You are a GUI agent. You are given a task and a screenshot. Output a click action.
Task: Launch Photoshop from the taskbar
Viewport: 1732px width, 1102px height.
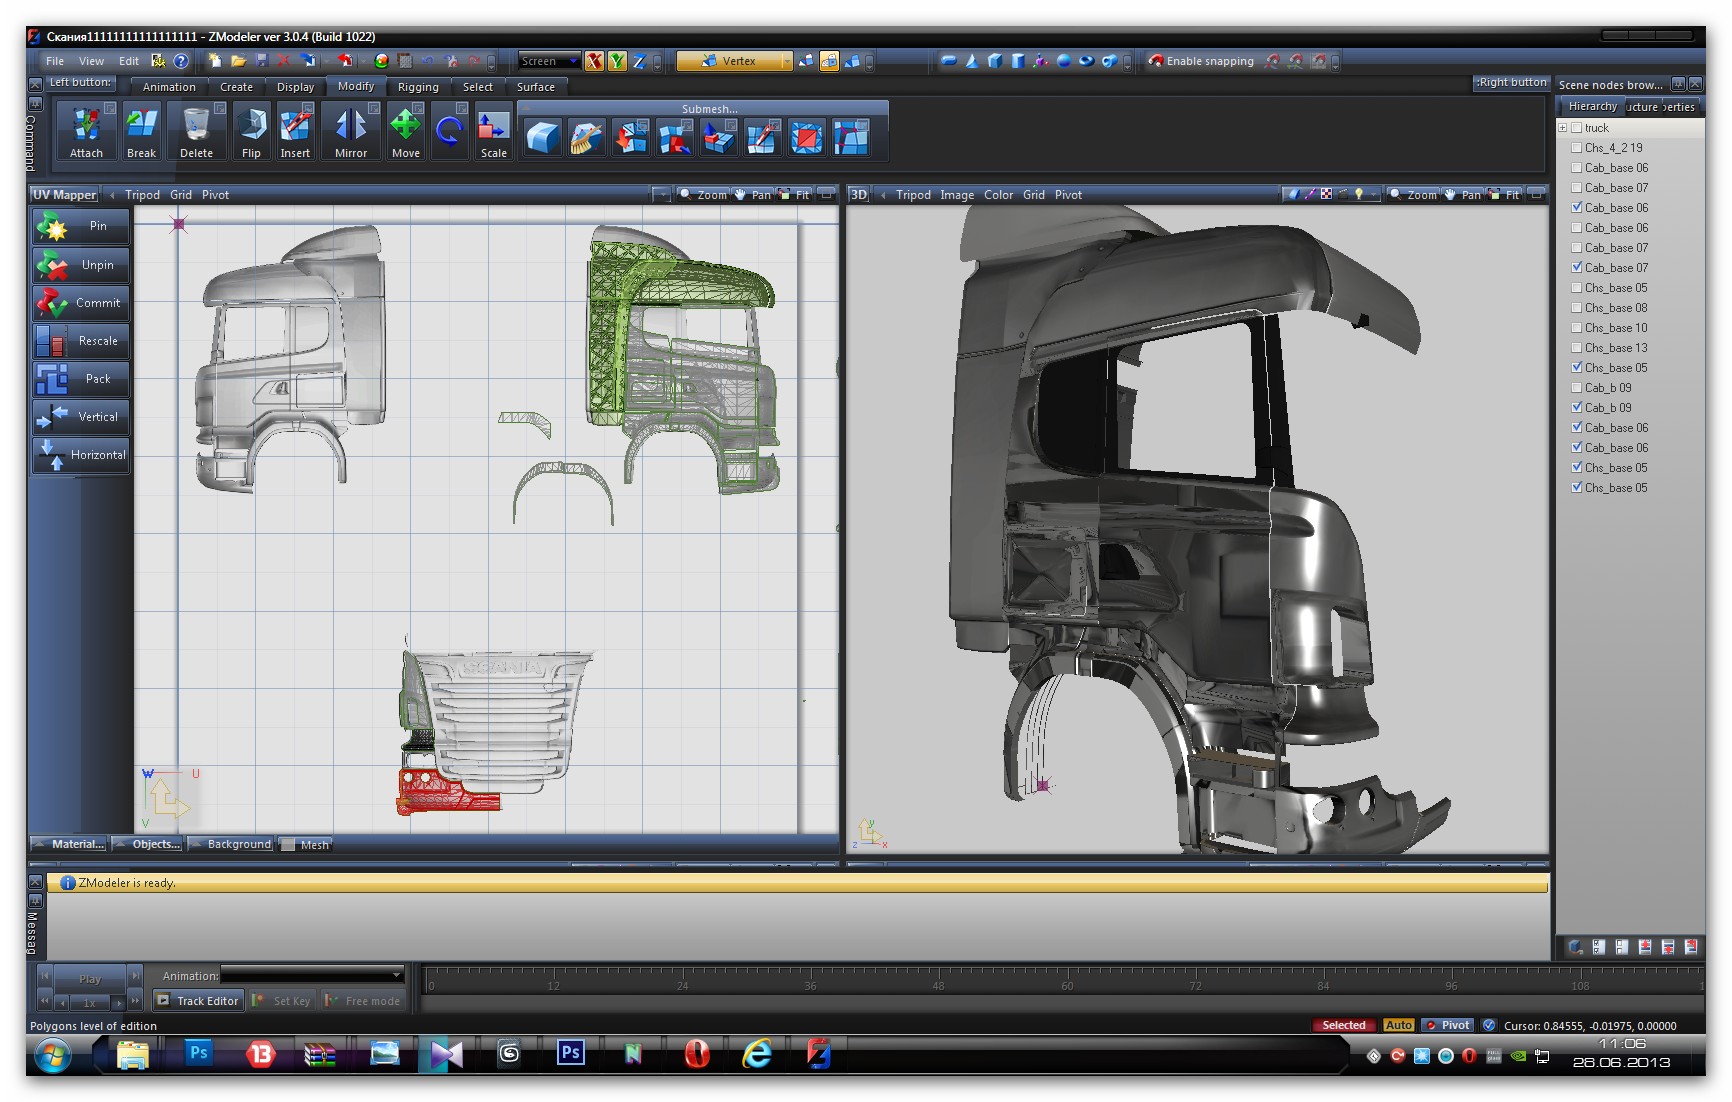point(199,1053)
